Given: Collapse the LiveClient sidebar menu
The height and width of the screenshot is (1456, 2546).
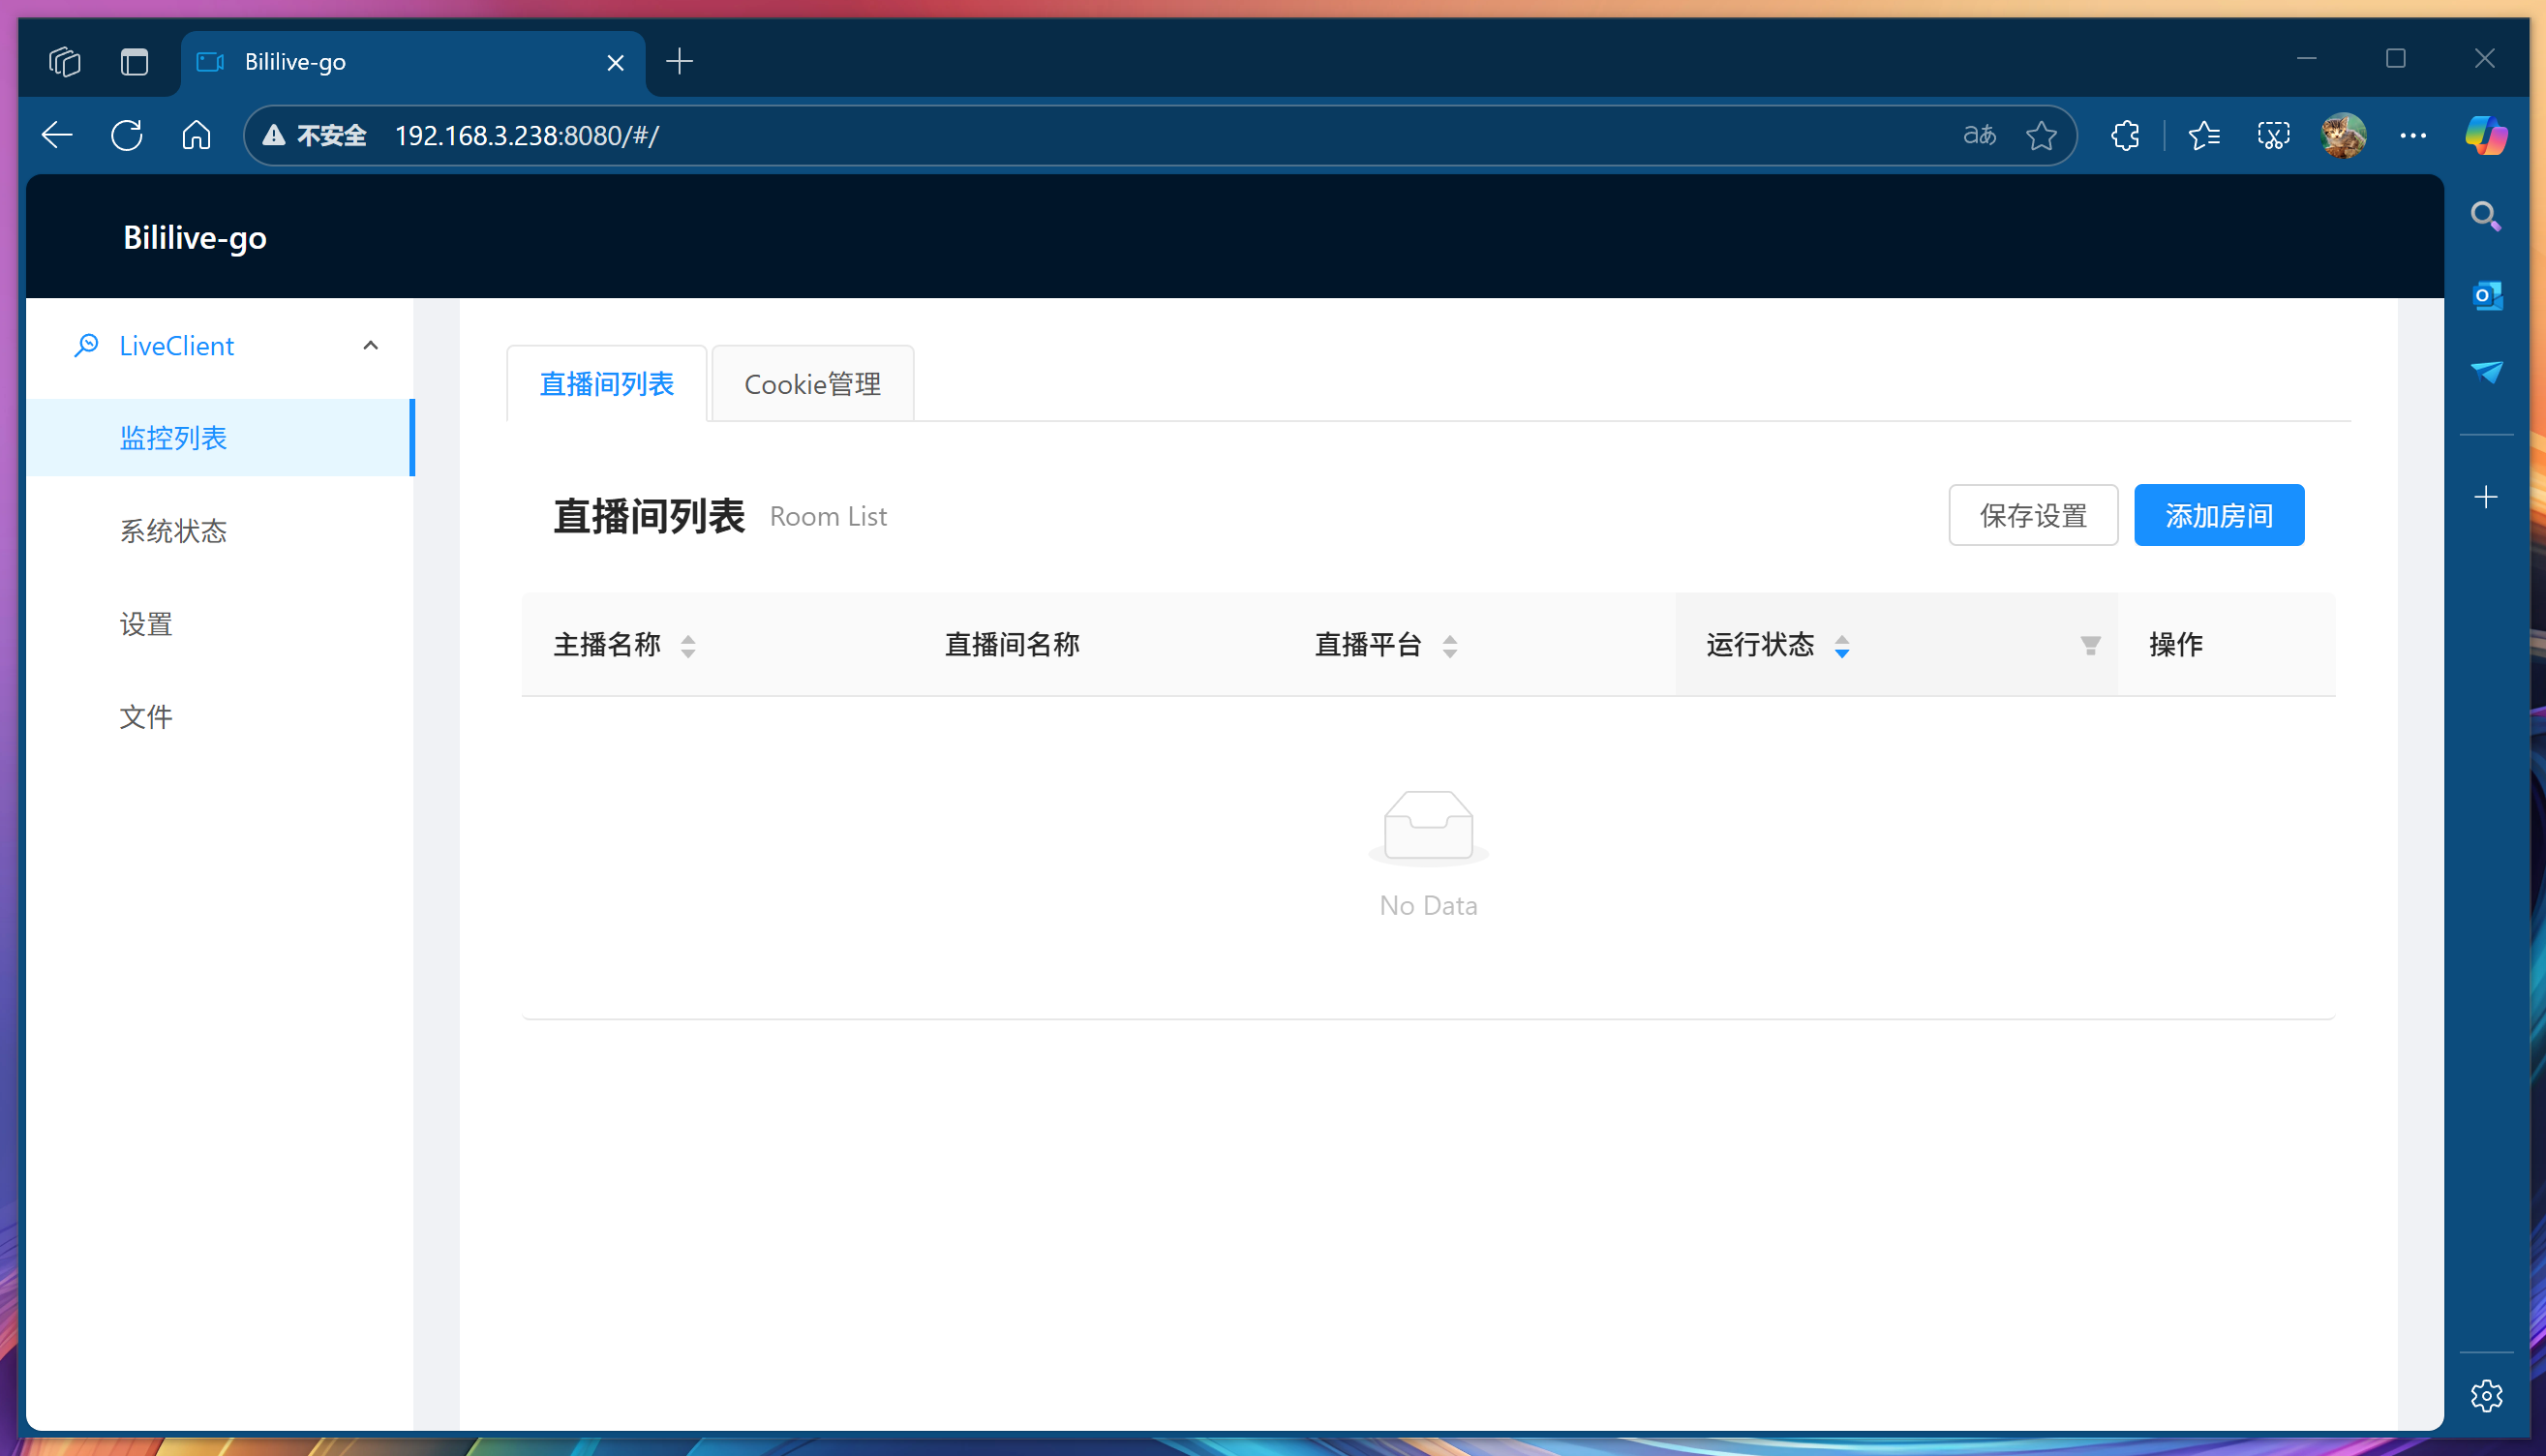Looking at the screenshot, I should 369,345.
